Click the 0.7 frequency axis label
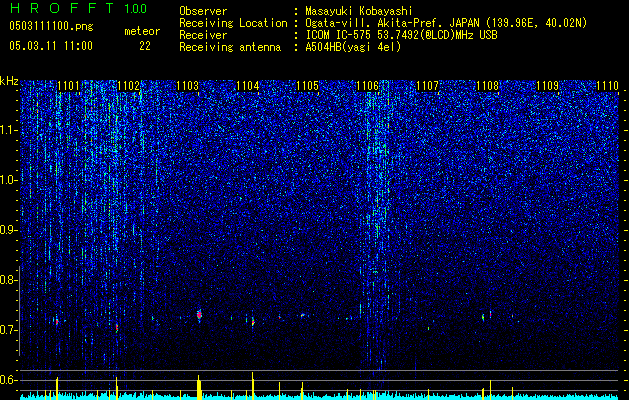This screenshot has height=400, width=629. 8,330
